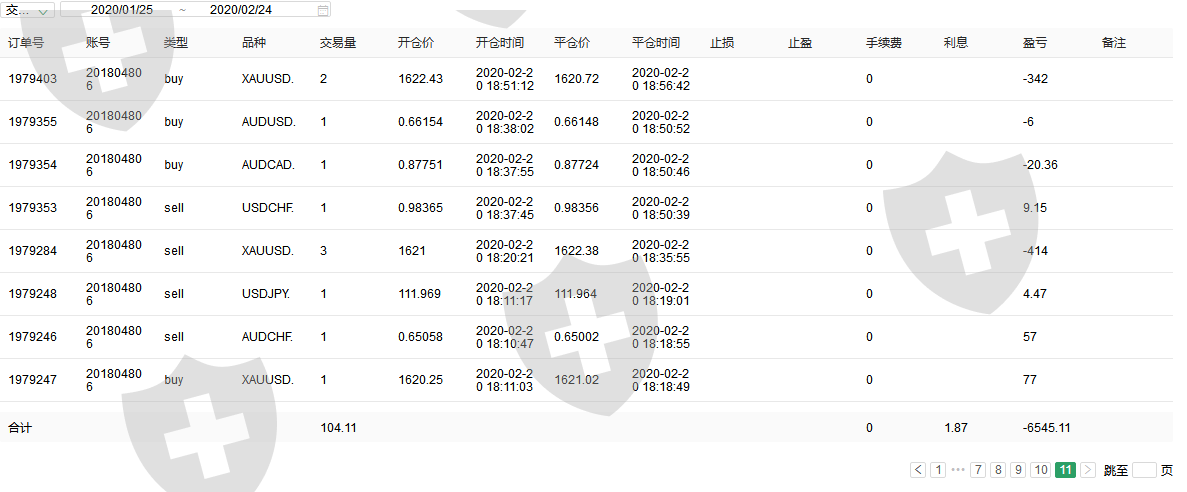The height and width of the screenshot is (492, 1187).
Task: Jump to page 1
Action: (x=938, y=470)
